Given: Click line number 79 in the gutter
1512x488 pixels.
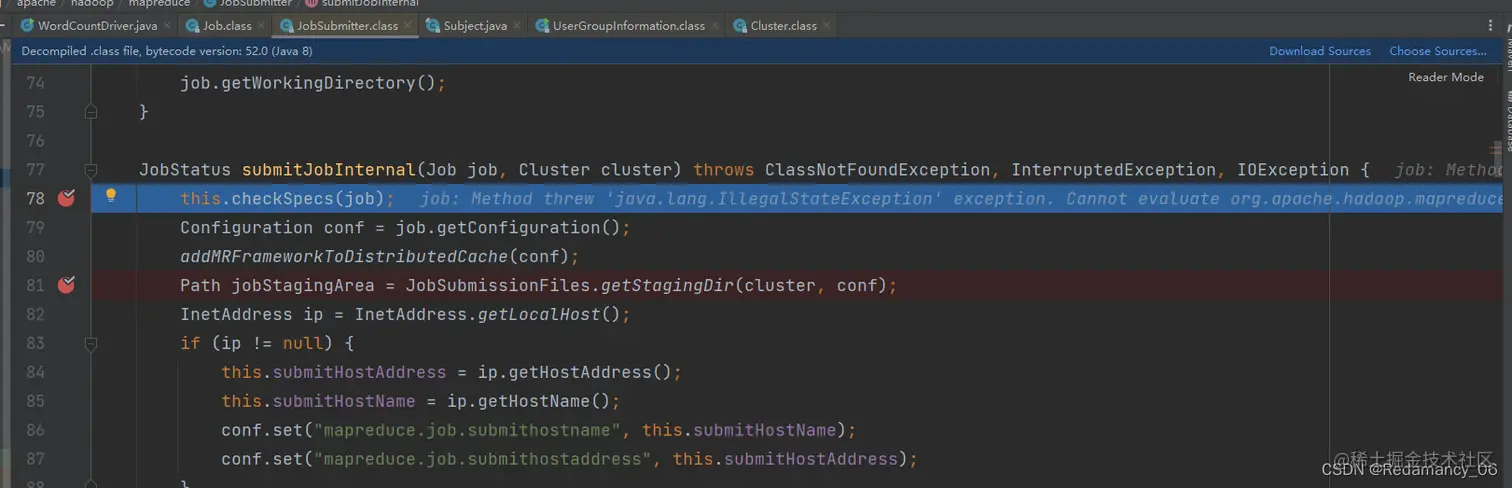Looking at the screenshot, I should pyautogui.click(x=35, y=227).
